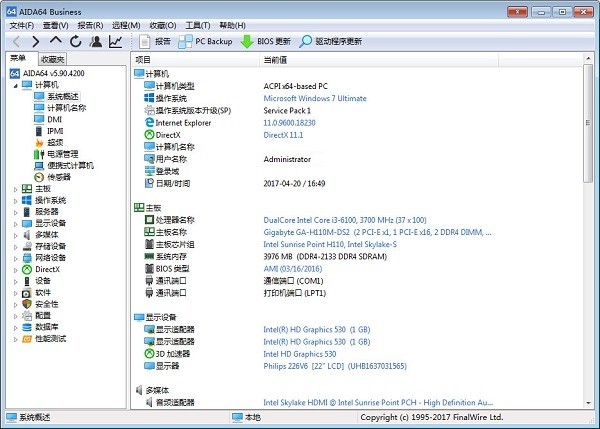Click the Back navigation arrow
This screenshot has height=429, width=600.
pyautogui.click(x=15, y=42)
